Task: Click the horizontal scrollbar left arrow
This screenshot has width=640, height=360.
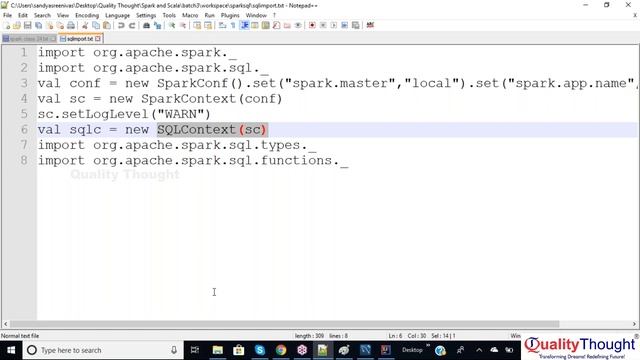Action: [x=5, y=324]
